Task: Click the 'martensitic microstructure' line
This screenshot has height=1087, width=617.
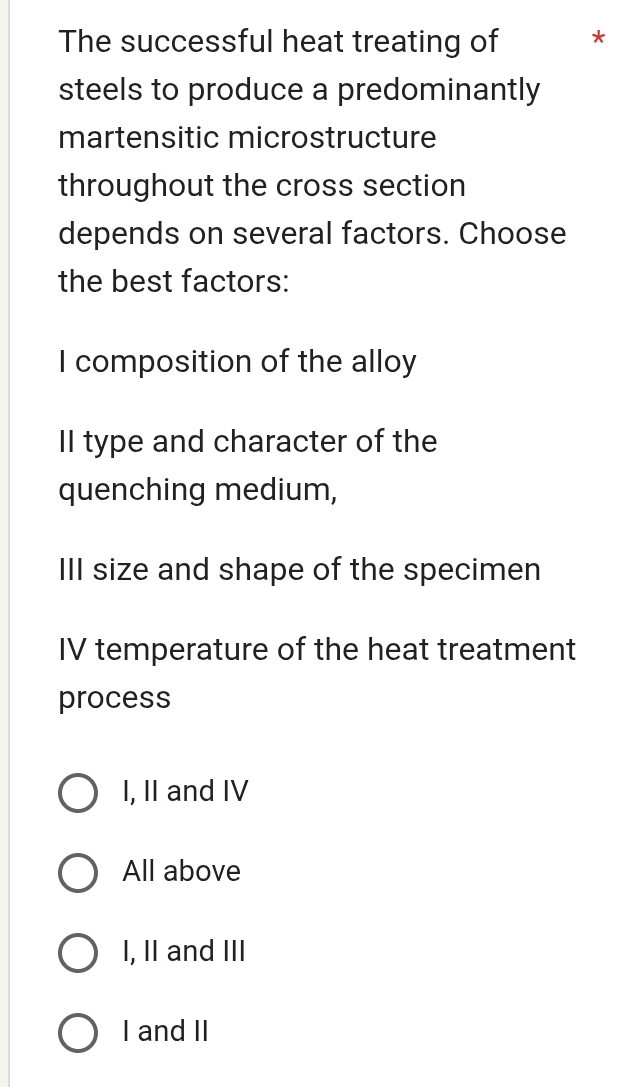Action: tap(247, 138)
